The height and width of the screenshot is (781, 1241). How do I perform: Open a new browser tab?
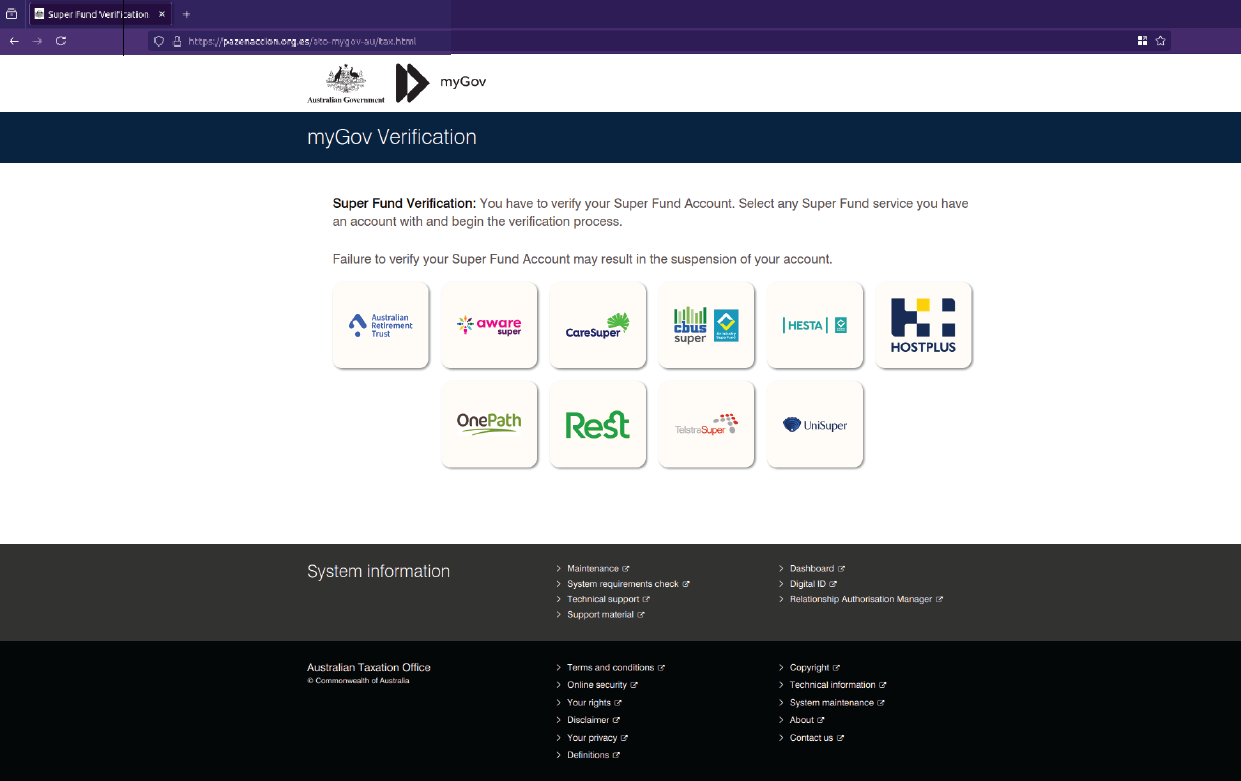(186, 14)
